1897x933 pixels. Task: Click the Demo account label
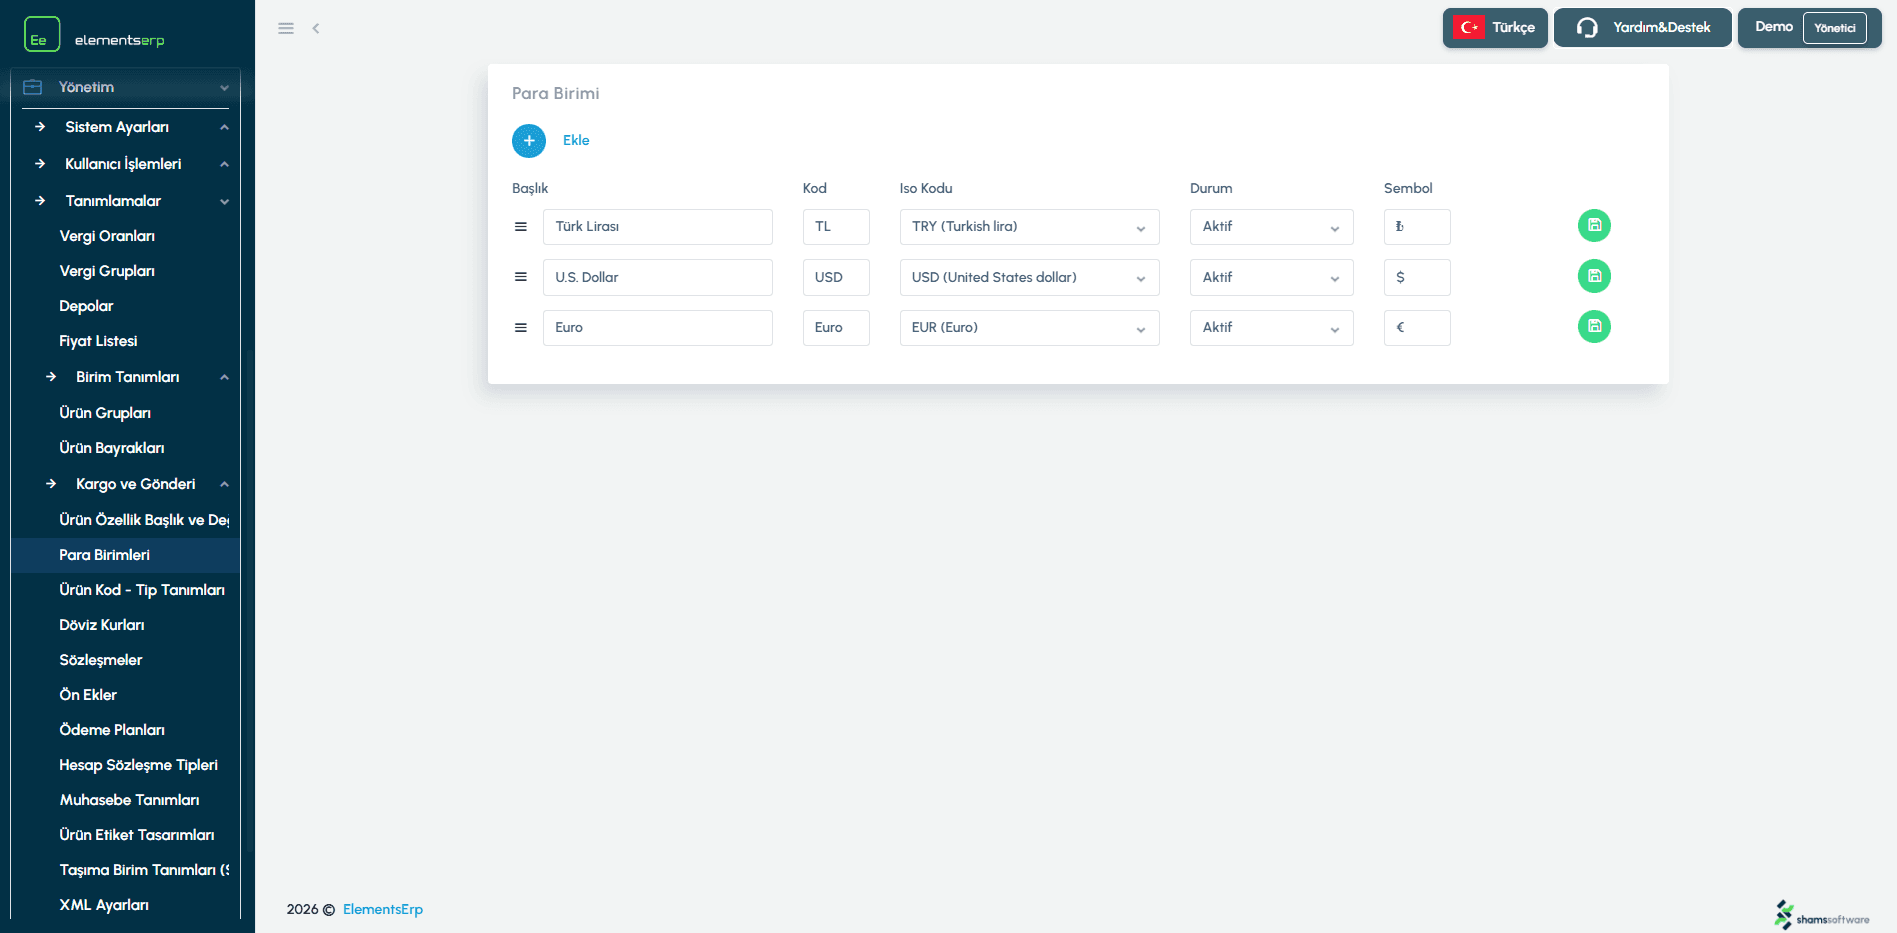[1774, 27]
